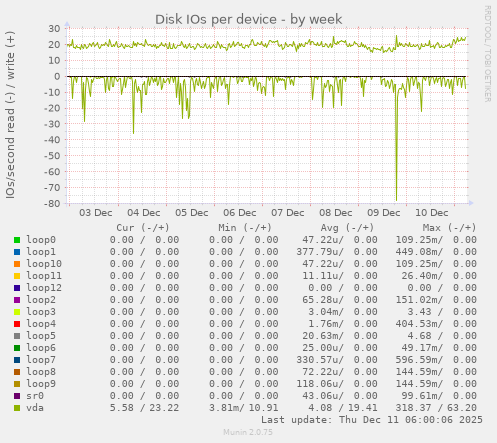Click loop7 max value '596.59m/ 0.00'
The width and height of the screenshot is (497, 443).
(436, 360)
